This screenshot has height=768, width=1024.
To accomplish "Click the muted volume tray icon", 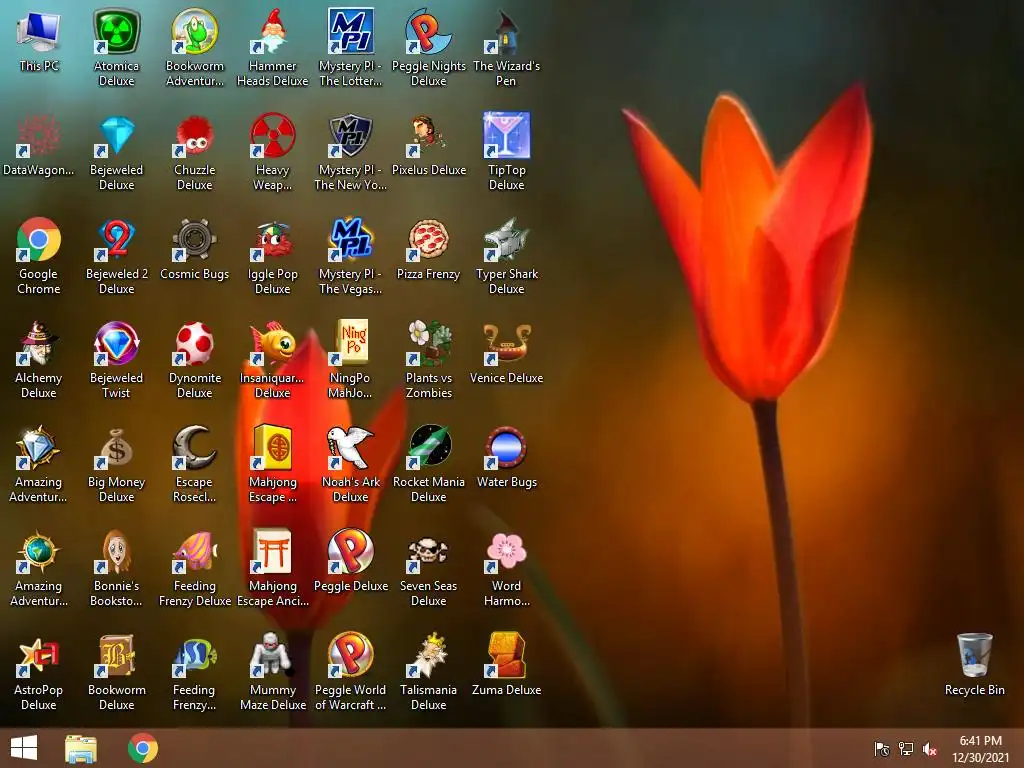I will point(930,749).
